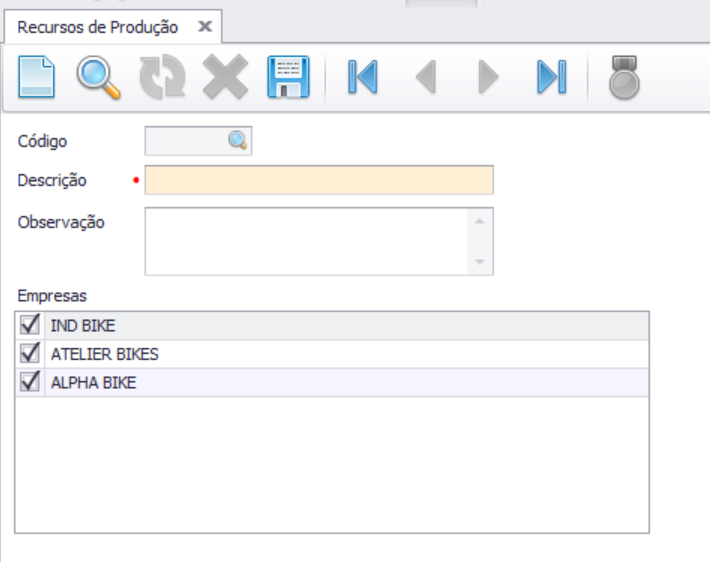This screenshot has width=710, height=562.
Task: Open the Código lookup magnifier button
Action: click(x=238, y=141)
